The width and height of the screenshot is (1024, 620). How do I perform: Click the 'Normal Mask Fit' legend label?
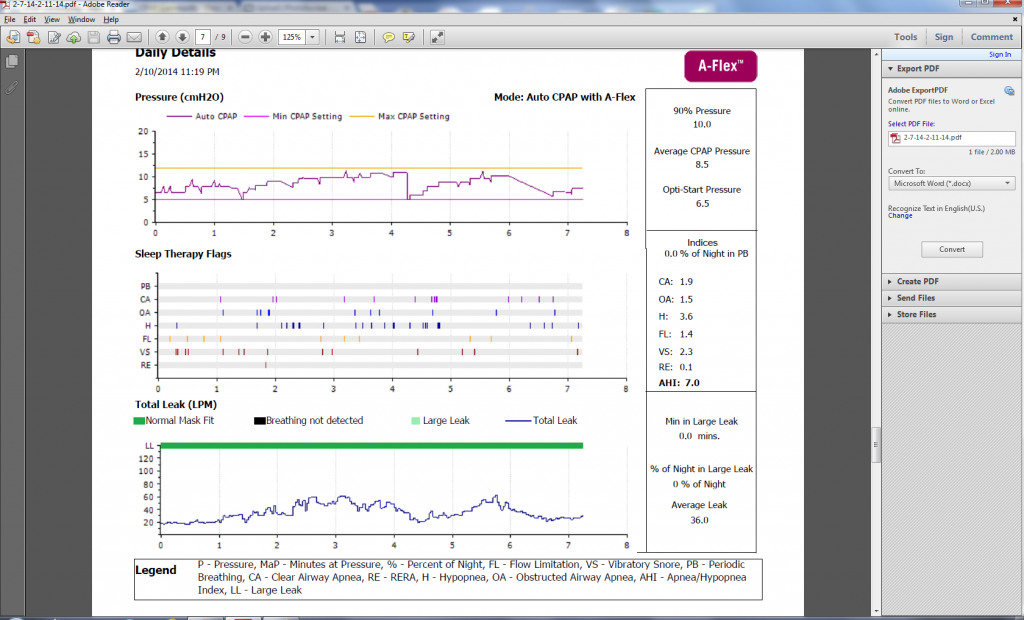(180, 421)
